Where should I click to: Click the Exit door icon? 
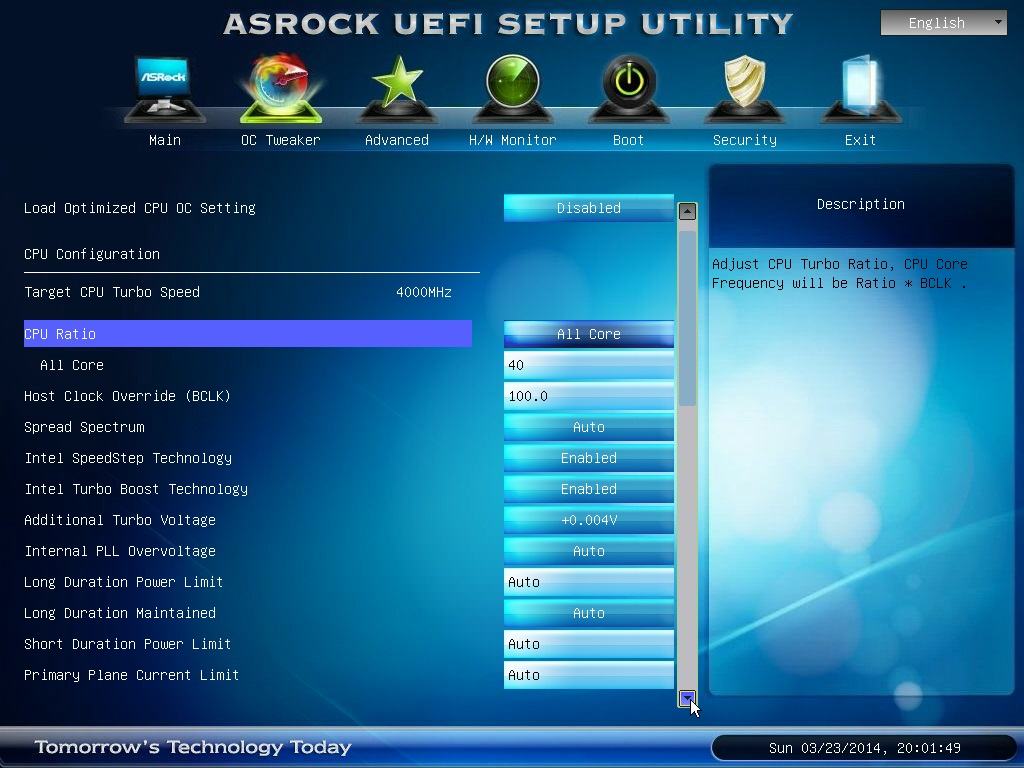860,88
